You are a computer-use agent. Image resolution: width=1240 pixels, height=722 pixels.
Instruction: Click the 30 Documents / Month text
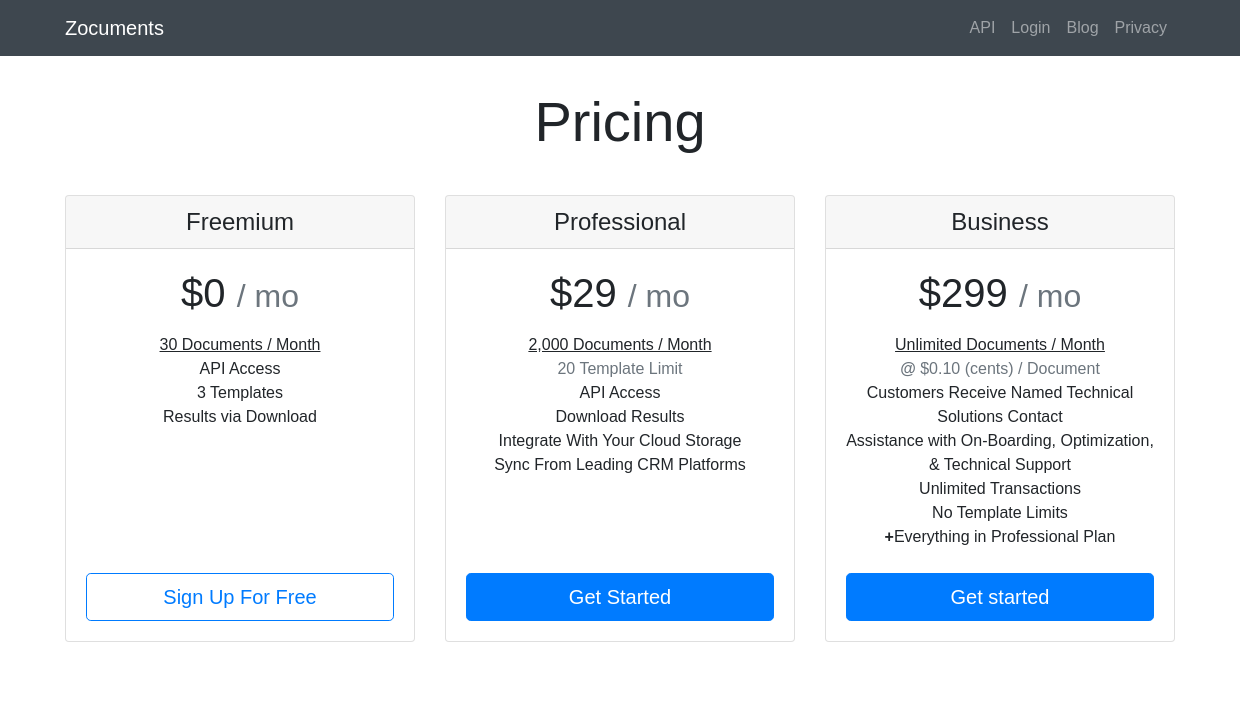(x=240, y=345)
